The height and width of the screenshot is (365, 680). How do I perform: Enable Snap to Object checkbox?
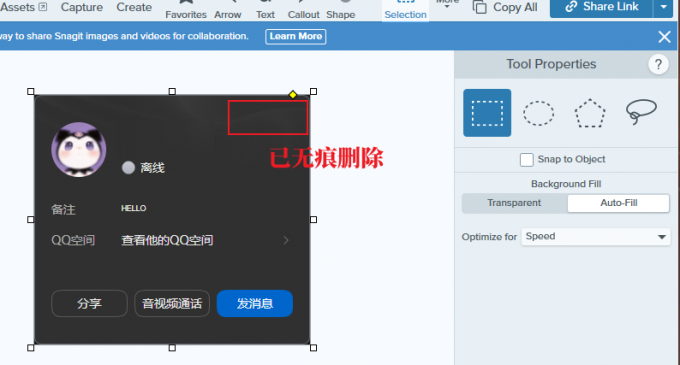coord(526,160)
